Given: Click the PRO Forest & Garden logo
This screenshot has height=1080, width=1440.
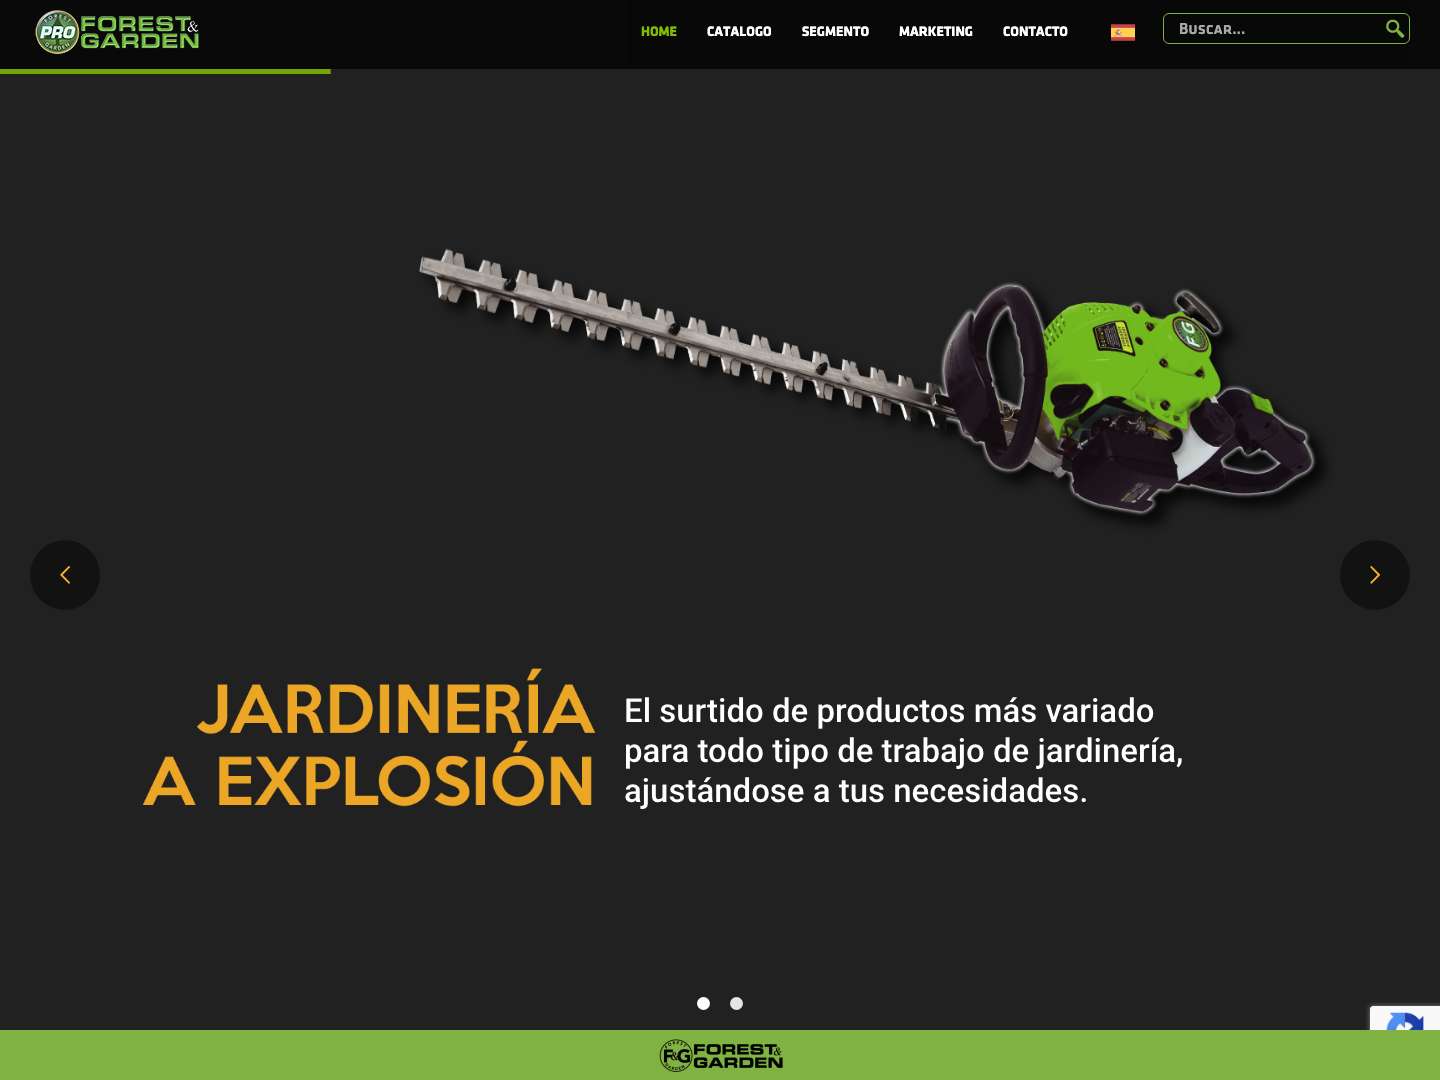Looking at the screenshot, I should [x=115, y=32].
